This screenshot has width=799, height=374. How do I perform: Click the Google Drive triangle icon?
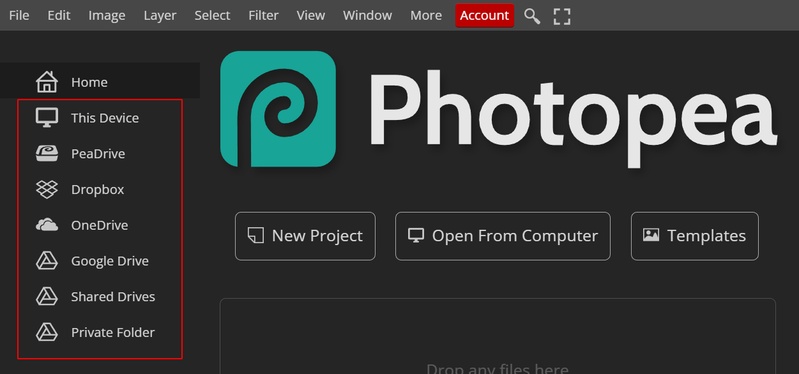[x=47, y=261]
